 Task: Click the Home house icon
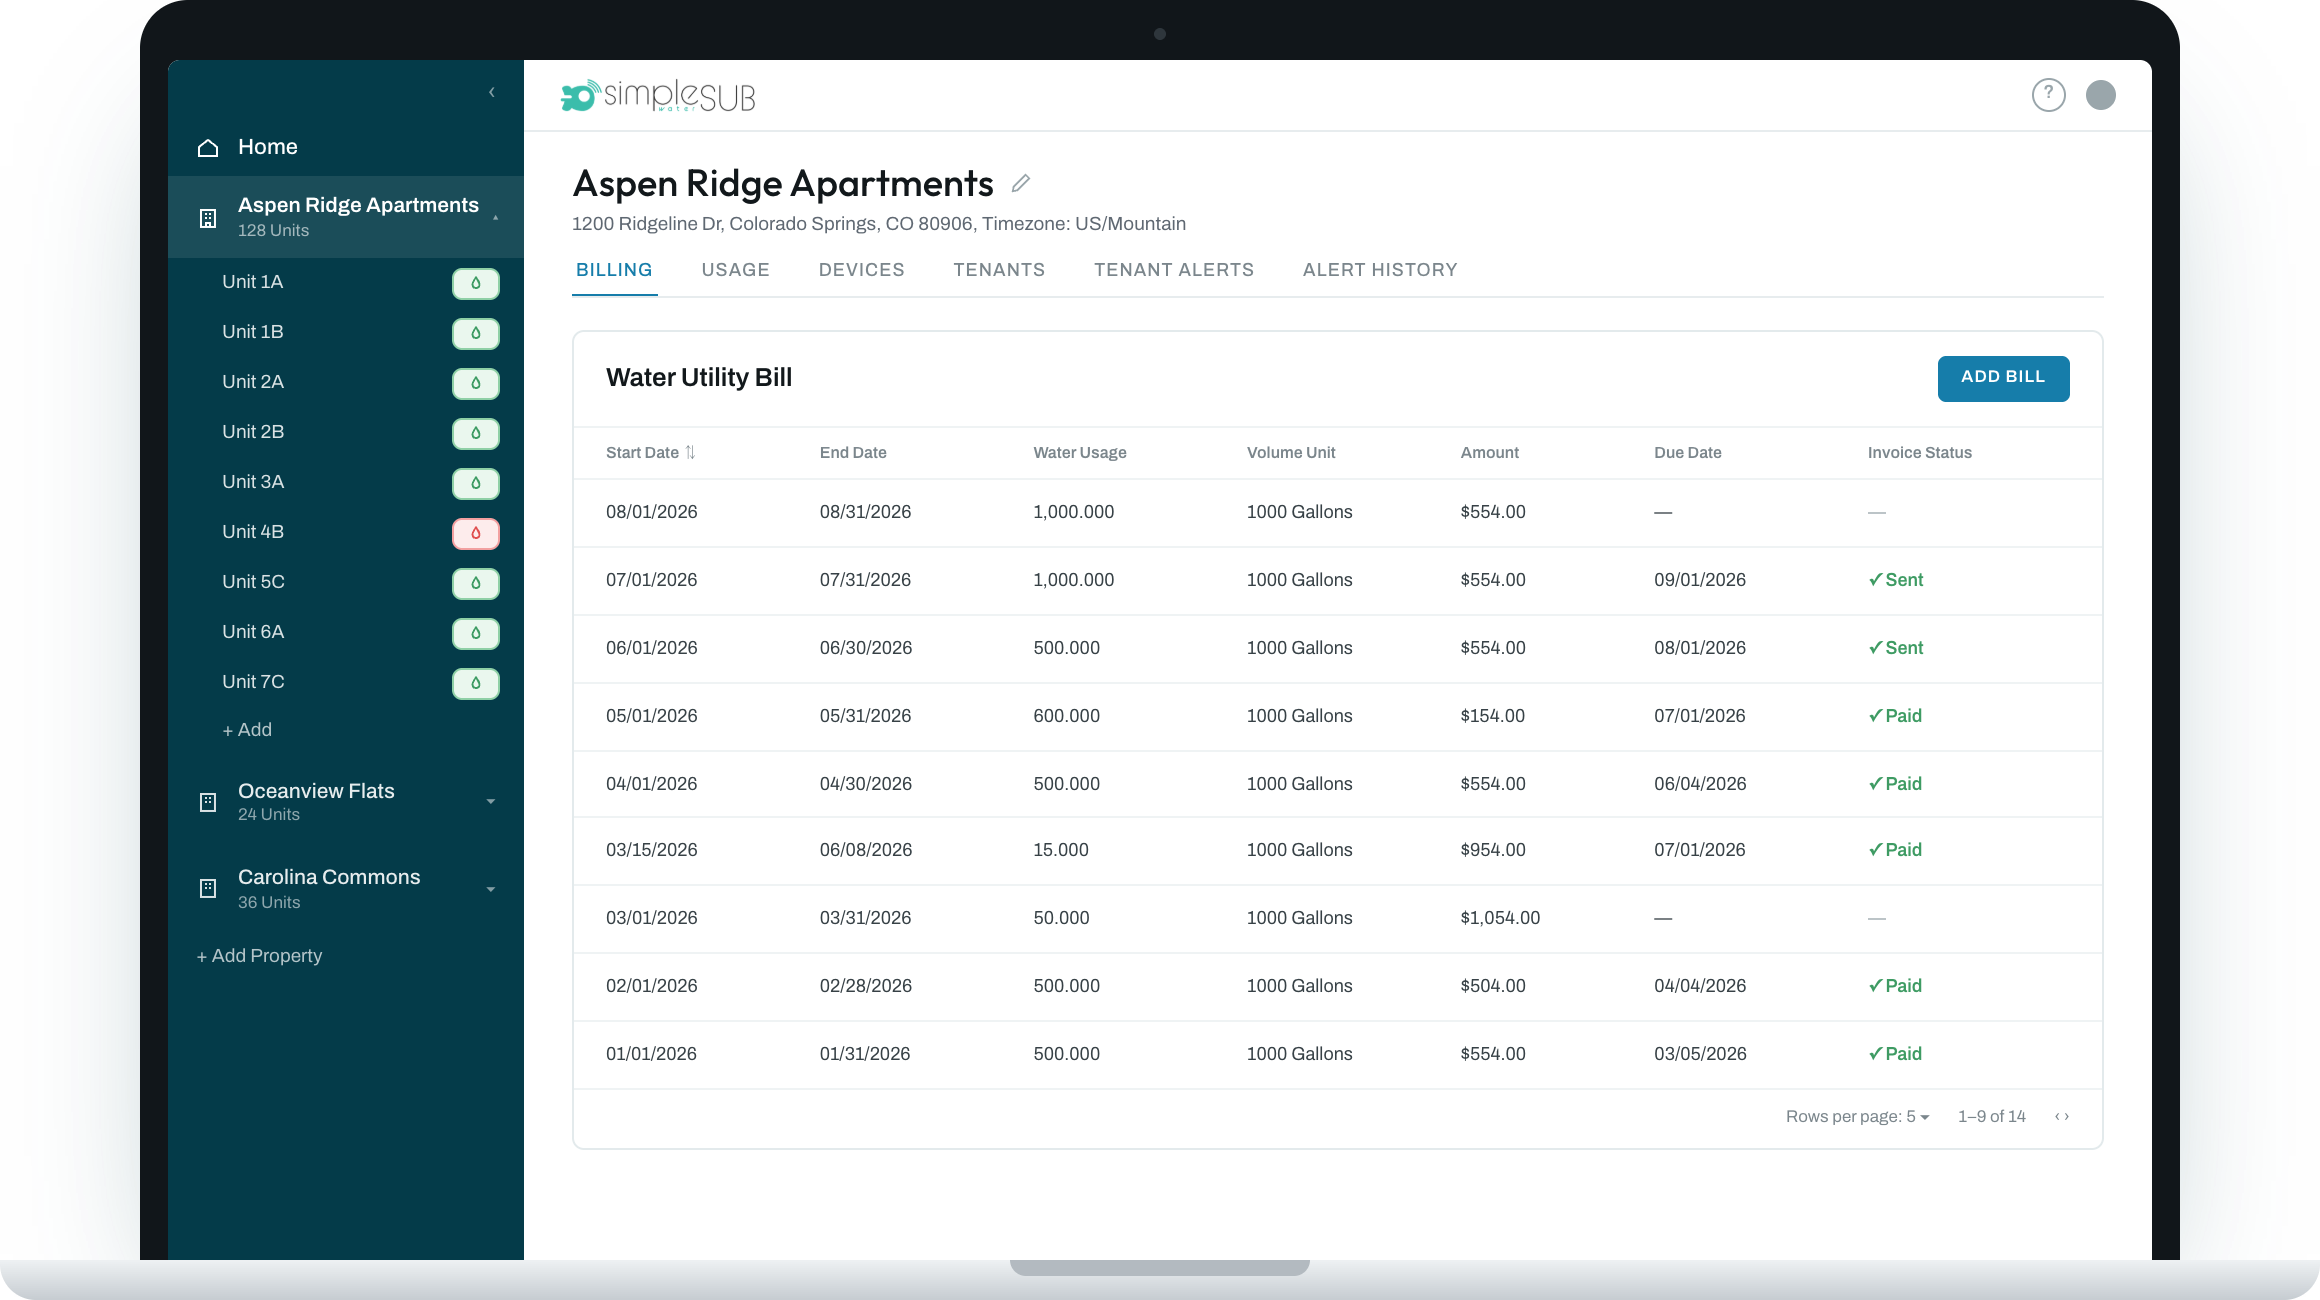[208, 148]
